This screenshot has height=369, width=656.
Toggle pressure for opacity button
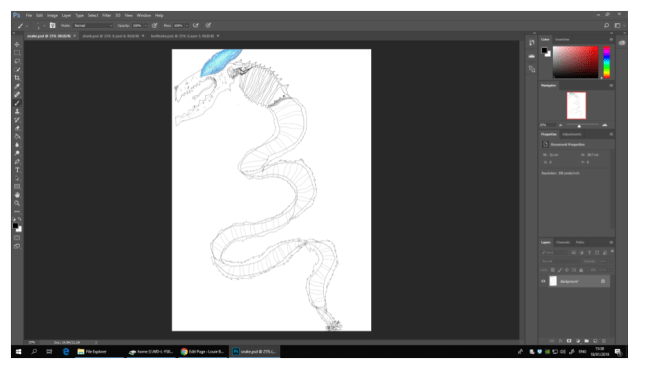154,26
